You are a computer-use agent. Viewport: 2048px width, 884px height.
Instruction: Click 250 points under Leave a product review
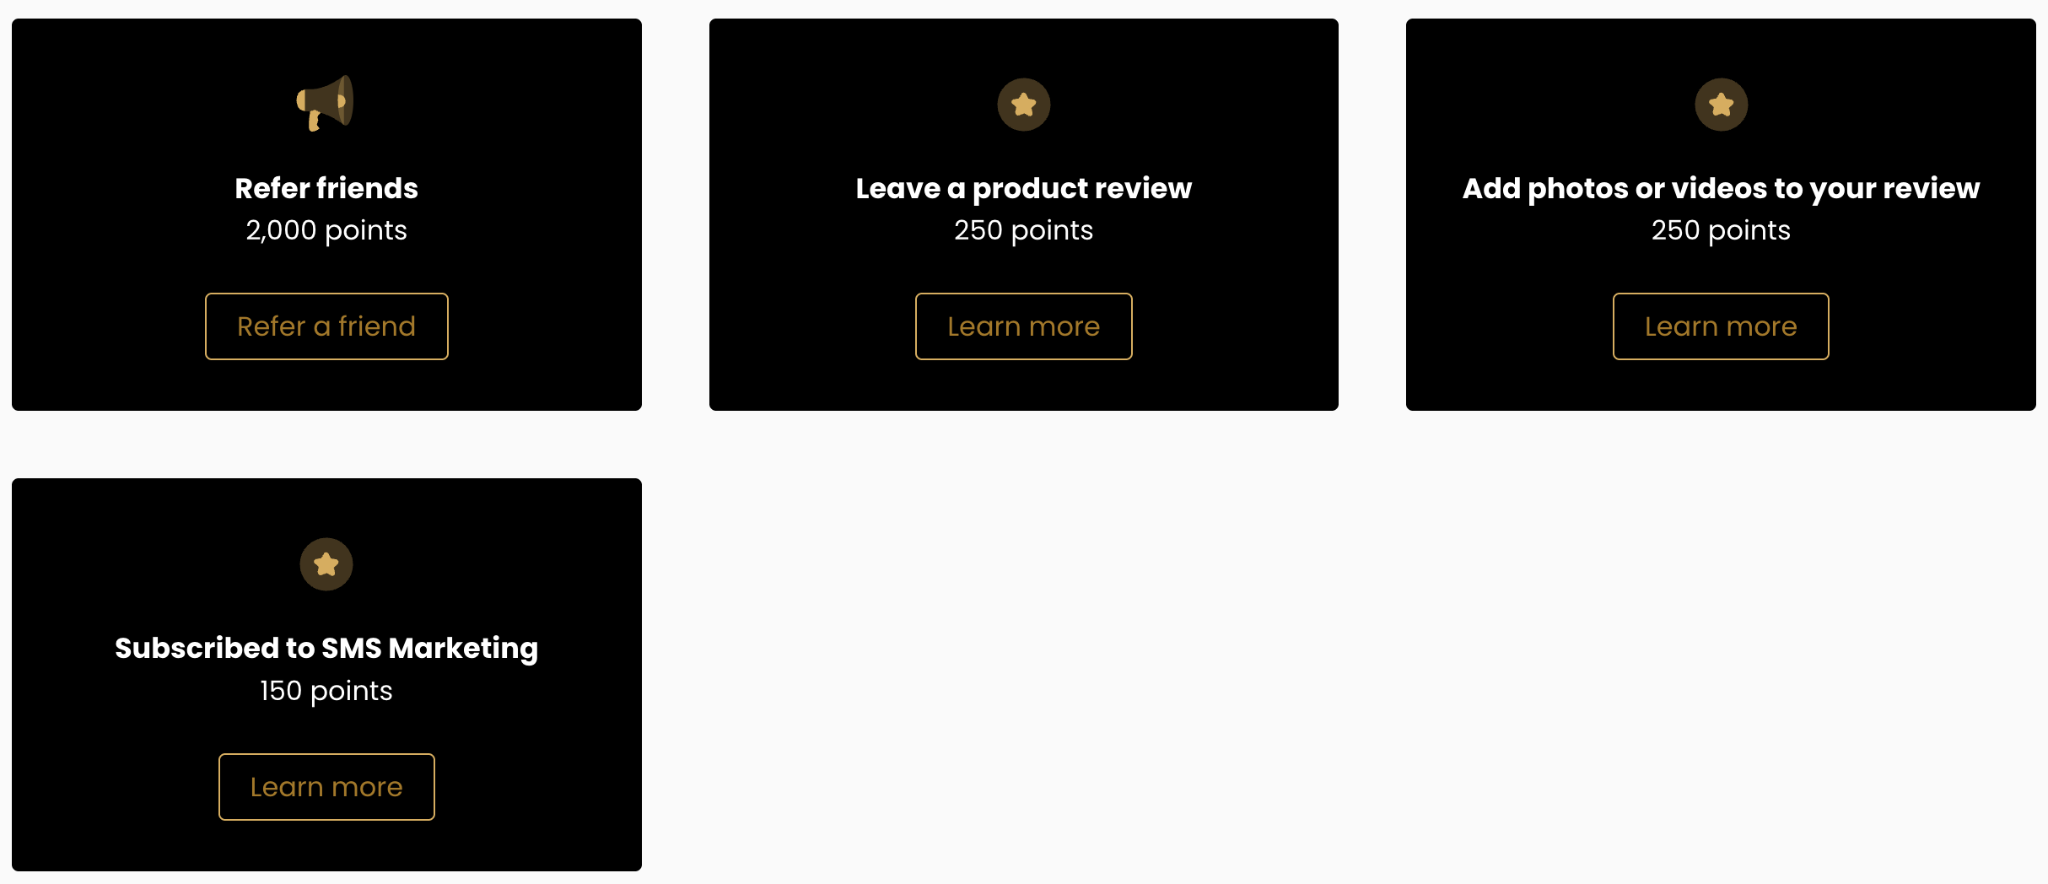[1023, 230]
